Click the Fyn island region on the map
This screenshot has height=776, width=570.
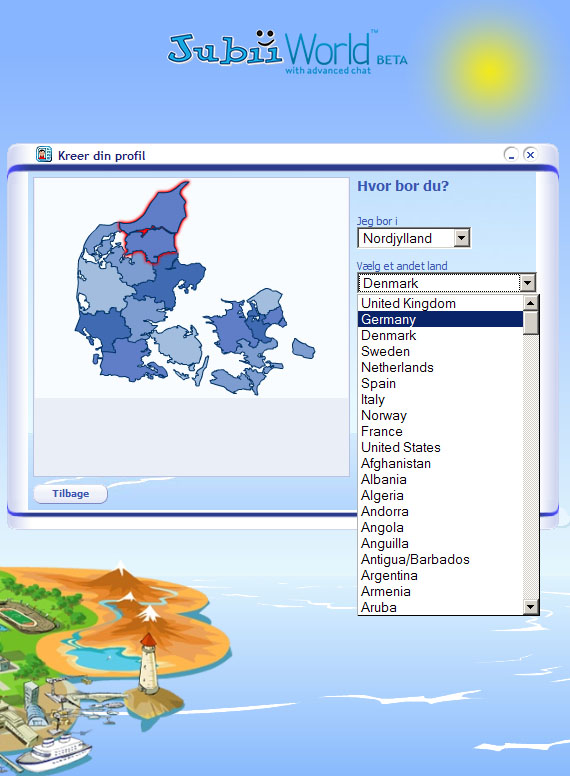[x=179, y=346]
